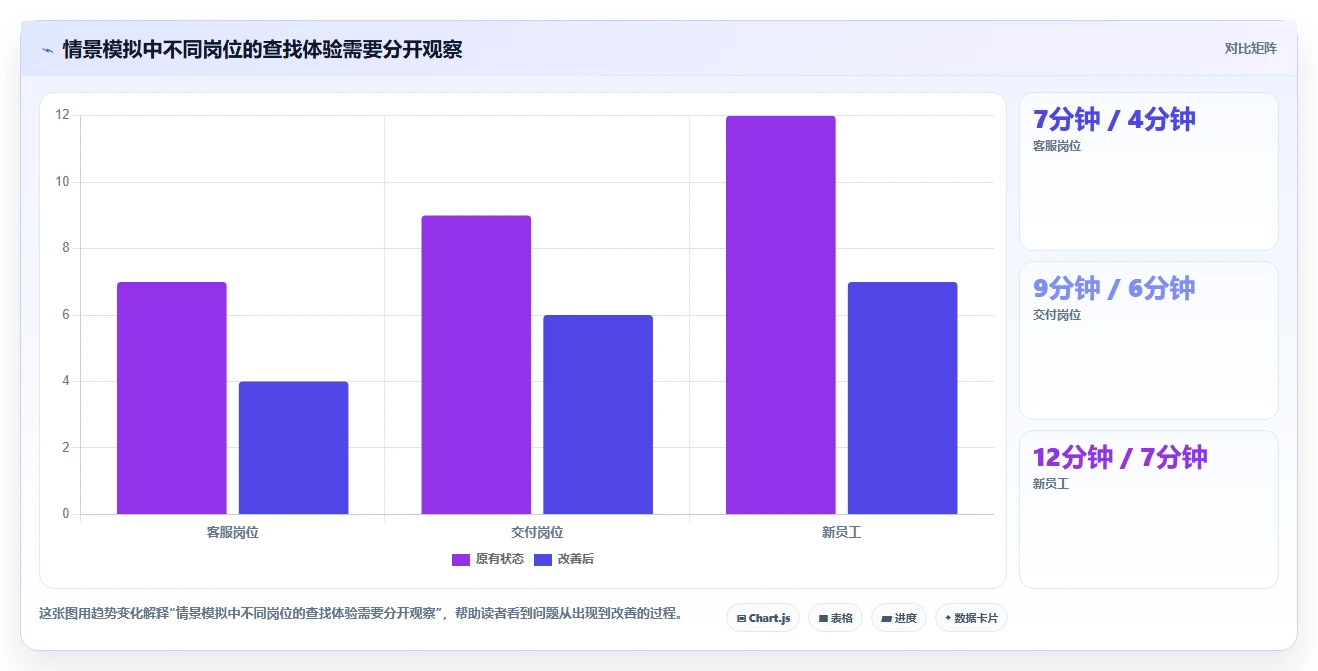Image resolution: width=1318 pixels, height=671 pixels.
Task: Click the Chart.js tag chip
Action: pos(763,618)
